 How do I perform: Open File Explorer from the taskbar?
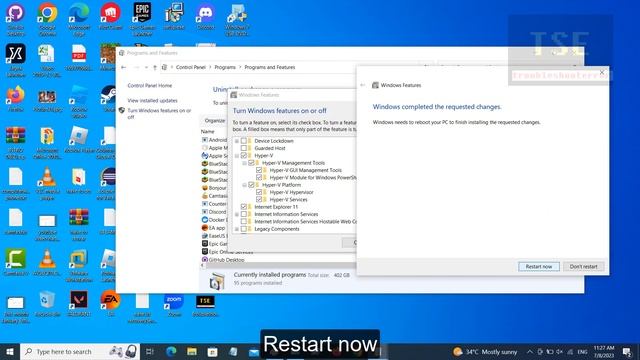(x=192, y=351)
